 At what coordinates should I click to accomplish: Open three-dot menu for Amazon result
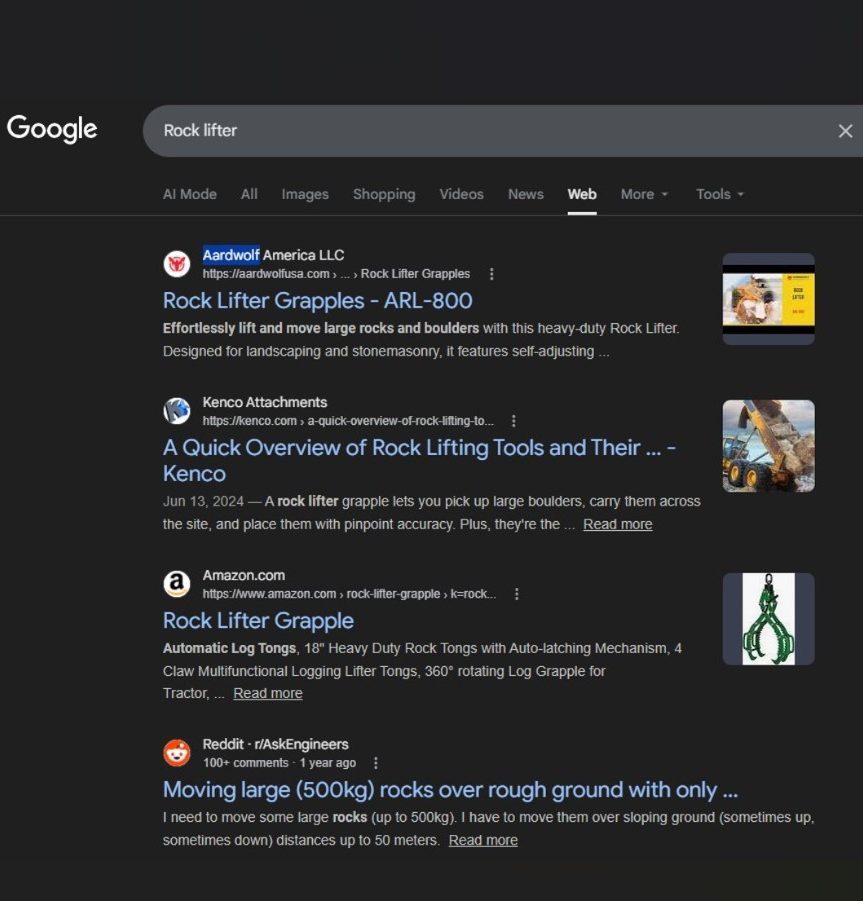click(x=517, y=594)
